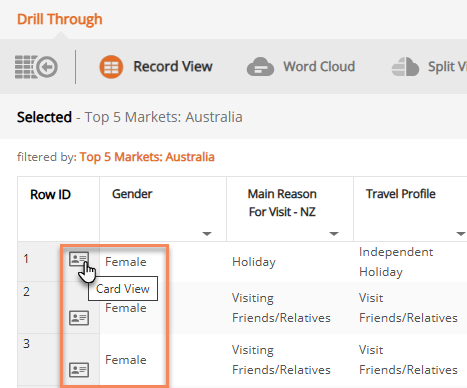Select the Female cell in row 1
Viewport: 467px width, 388px height.
(x=126, y=262)
